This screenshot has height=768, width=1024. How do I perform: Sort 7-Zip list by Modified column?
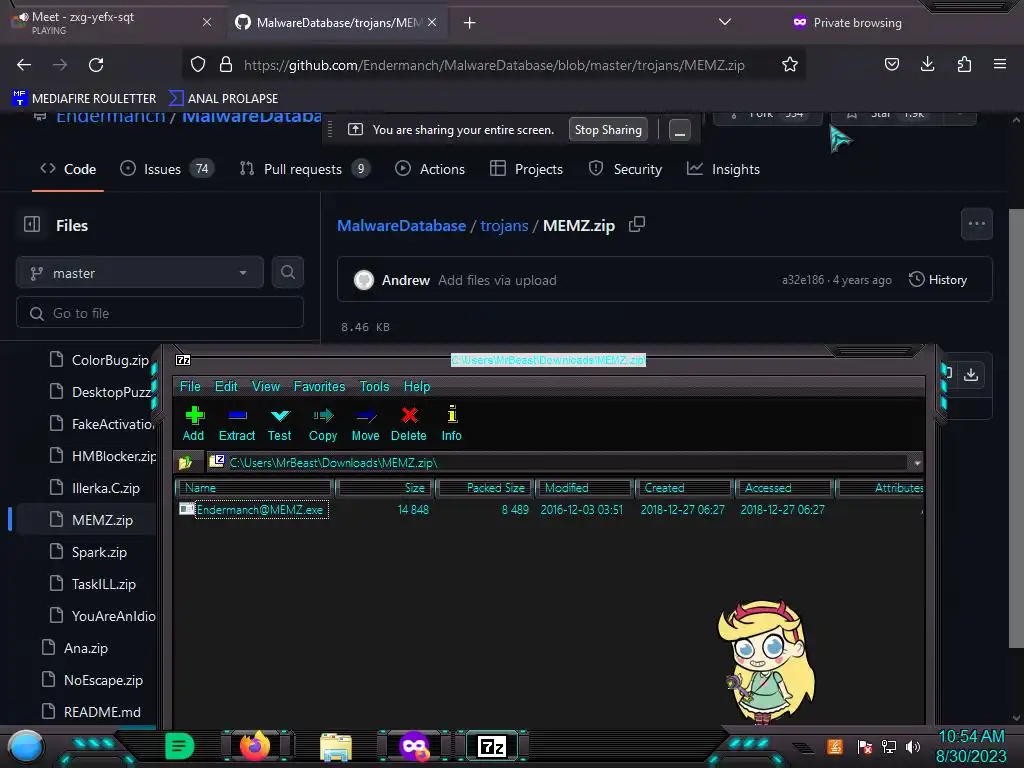(x=585, y=488)
